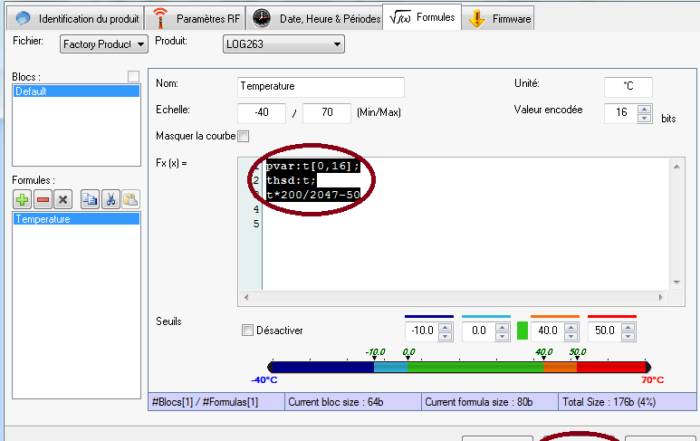Image resolution: width=700 pixels, height=441 pixels.
Task: Select the Formules tab
Action: click(x=422, y=17)
